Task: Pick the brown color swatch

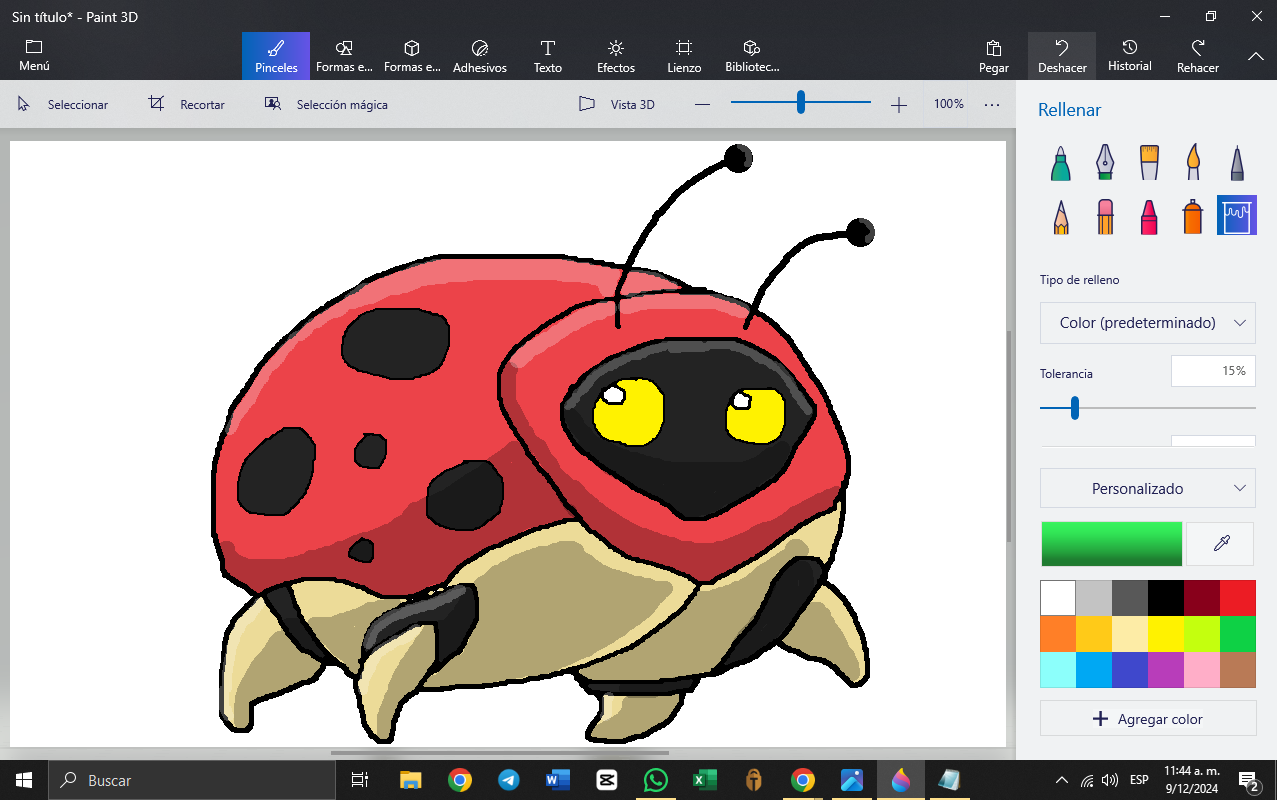Action: pos(1238,670)
